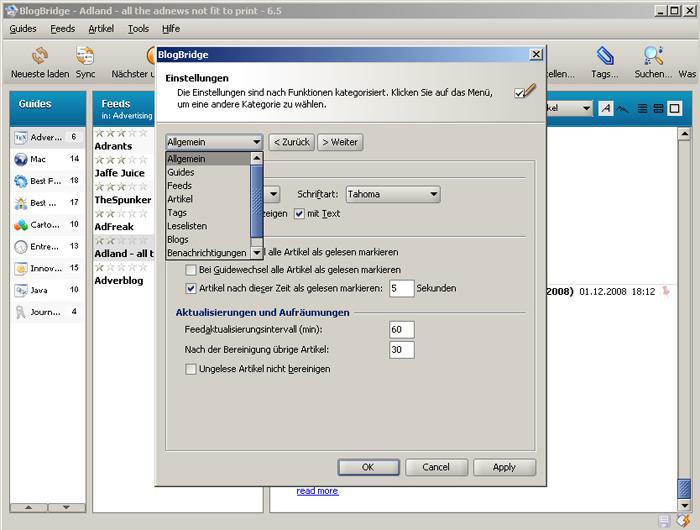Select the Best ... guide with count 17
This screenshot has height=530, width=700.
[47, 203]
